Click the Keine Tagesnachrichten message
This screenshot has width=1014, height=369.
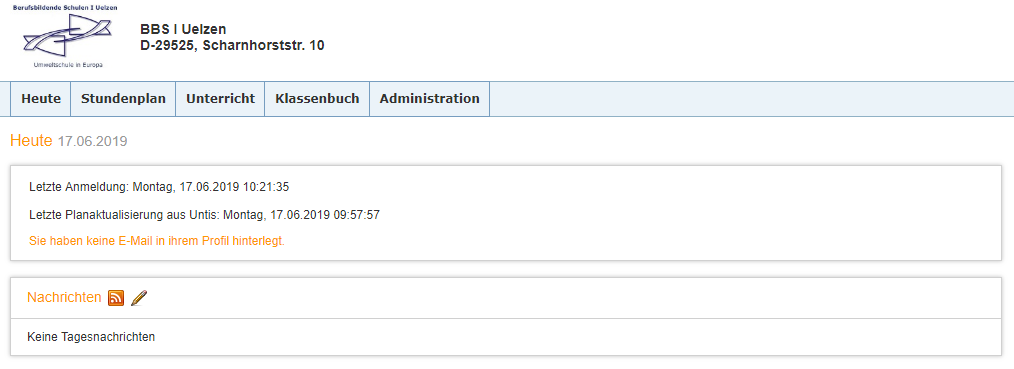click(91, 337)
